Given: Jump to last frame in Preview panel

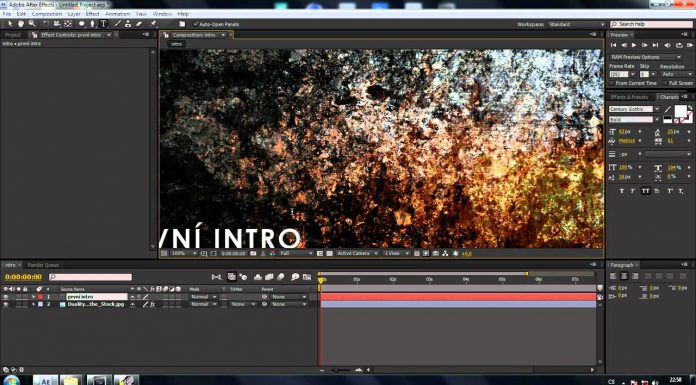Looking at the screenshot, I should [x=655, y=45].
